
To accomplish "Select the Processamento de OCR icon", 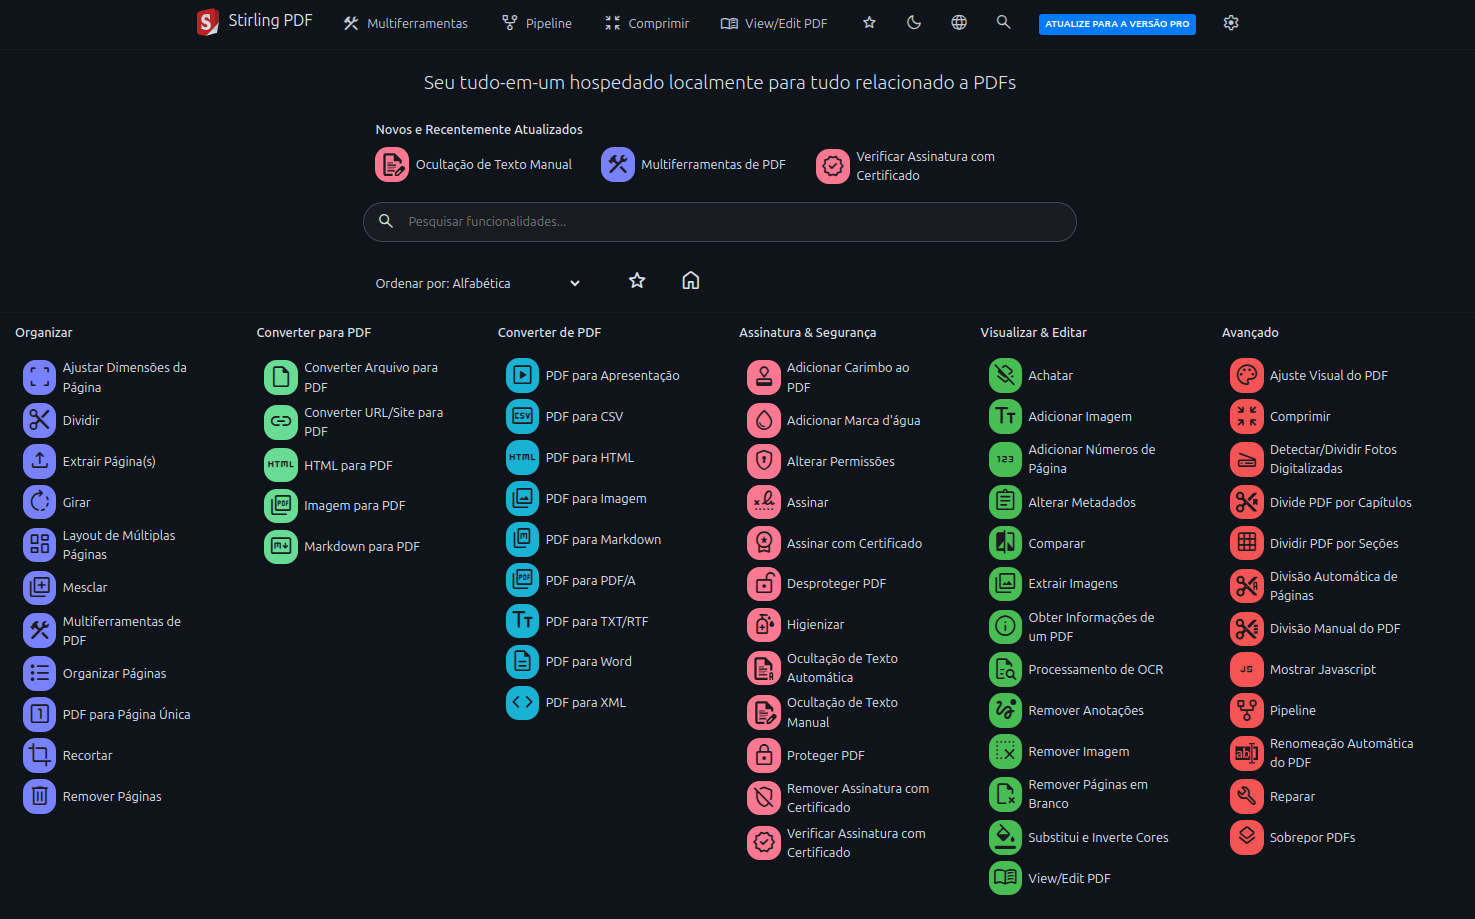I will pos(1005,669).
